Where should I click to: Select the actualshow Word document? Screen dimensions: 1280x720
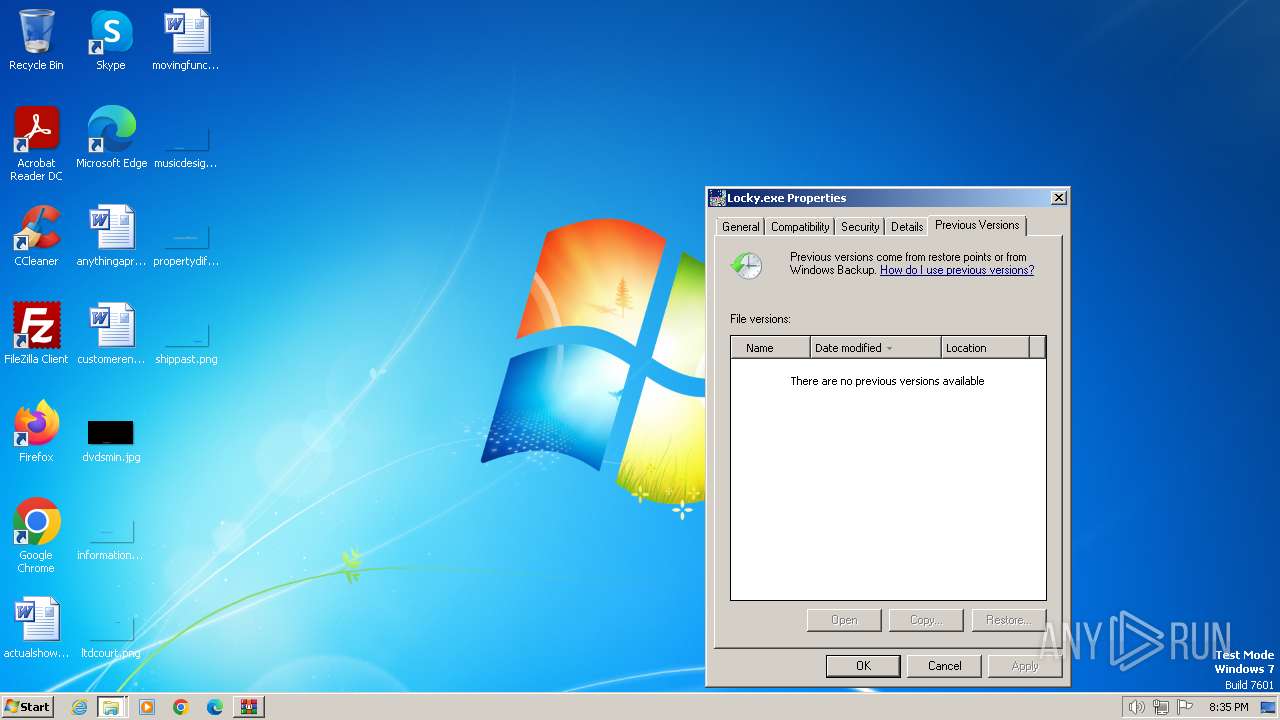click(x=36, y=628)
